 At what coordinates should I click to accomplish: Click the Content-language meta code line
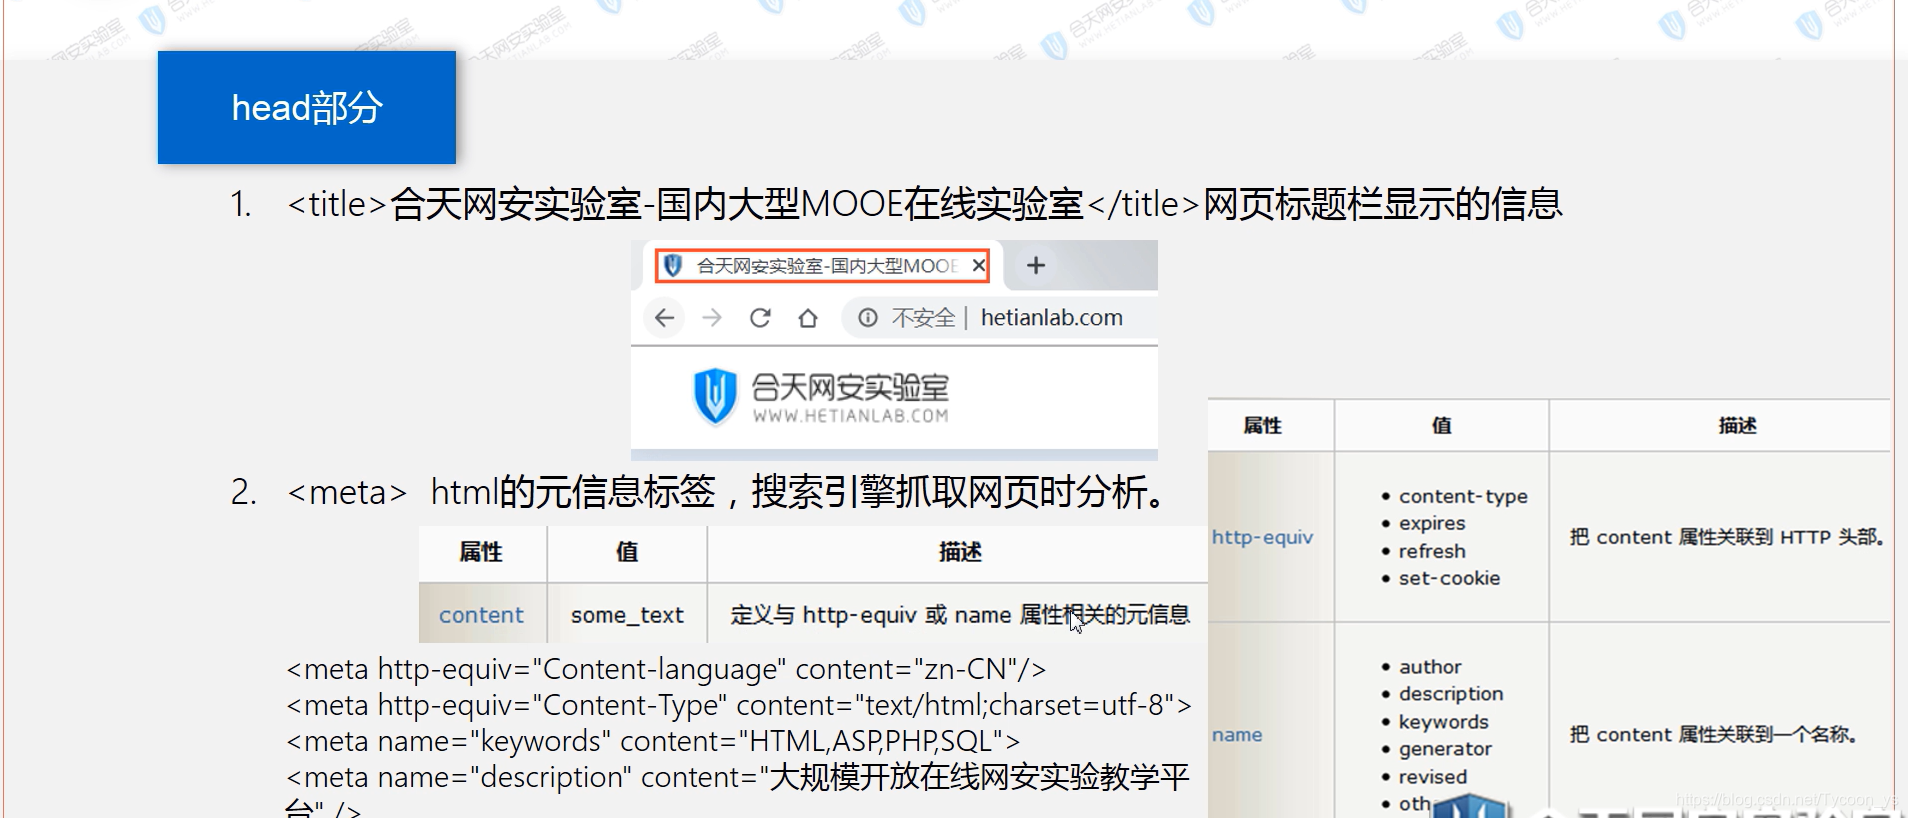(x=666, y=669)
